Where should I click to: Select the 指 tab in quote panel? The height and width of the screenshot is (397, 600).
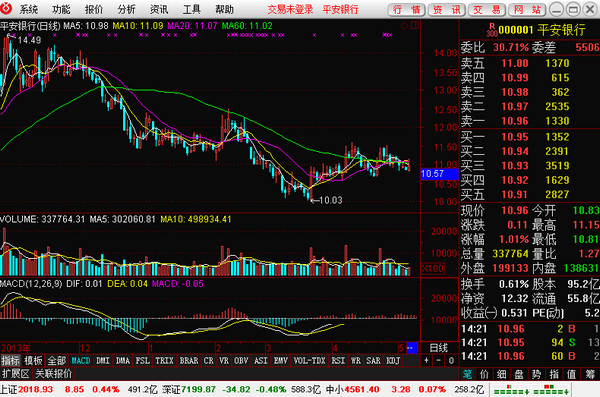[x=554, y=374]
